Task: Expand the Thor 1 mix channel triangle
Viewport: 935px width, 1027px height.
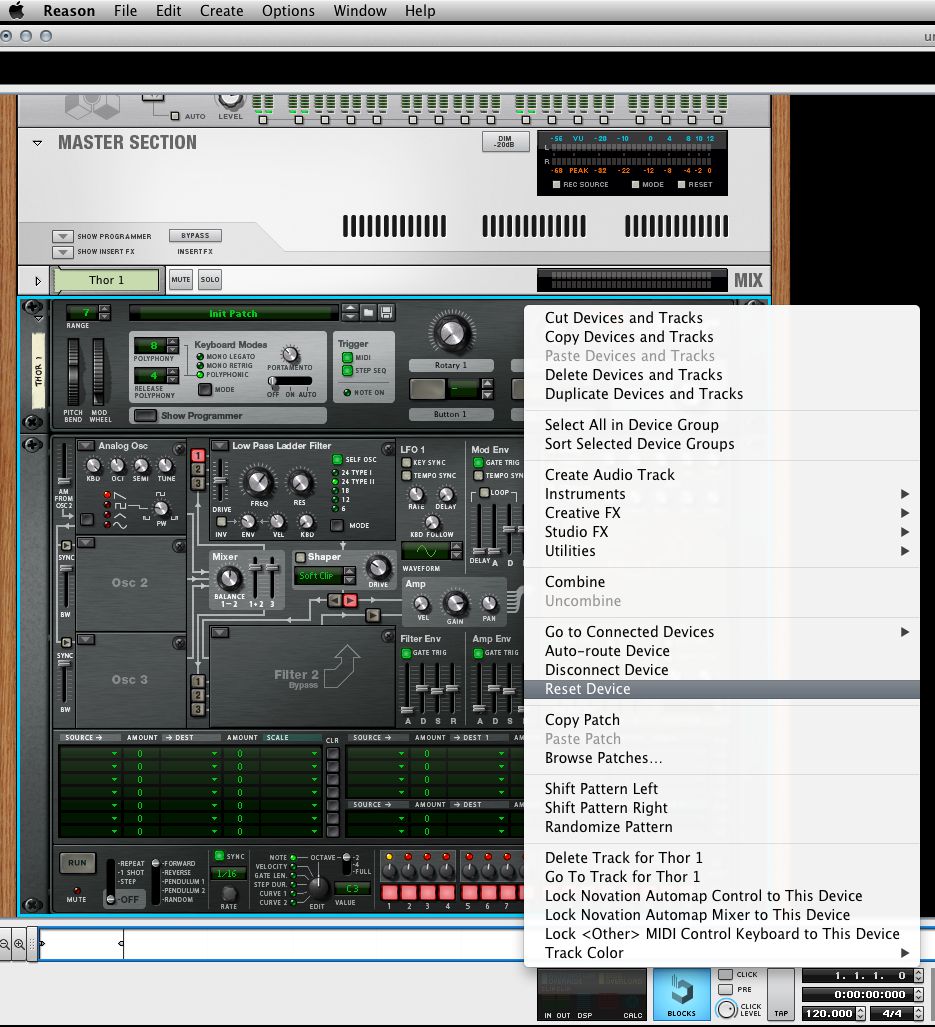Action: click(x=37, y=281)
